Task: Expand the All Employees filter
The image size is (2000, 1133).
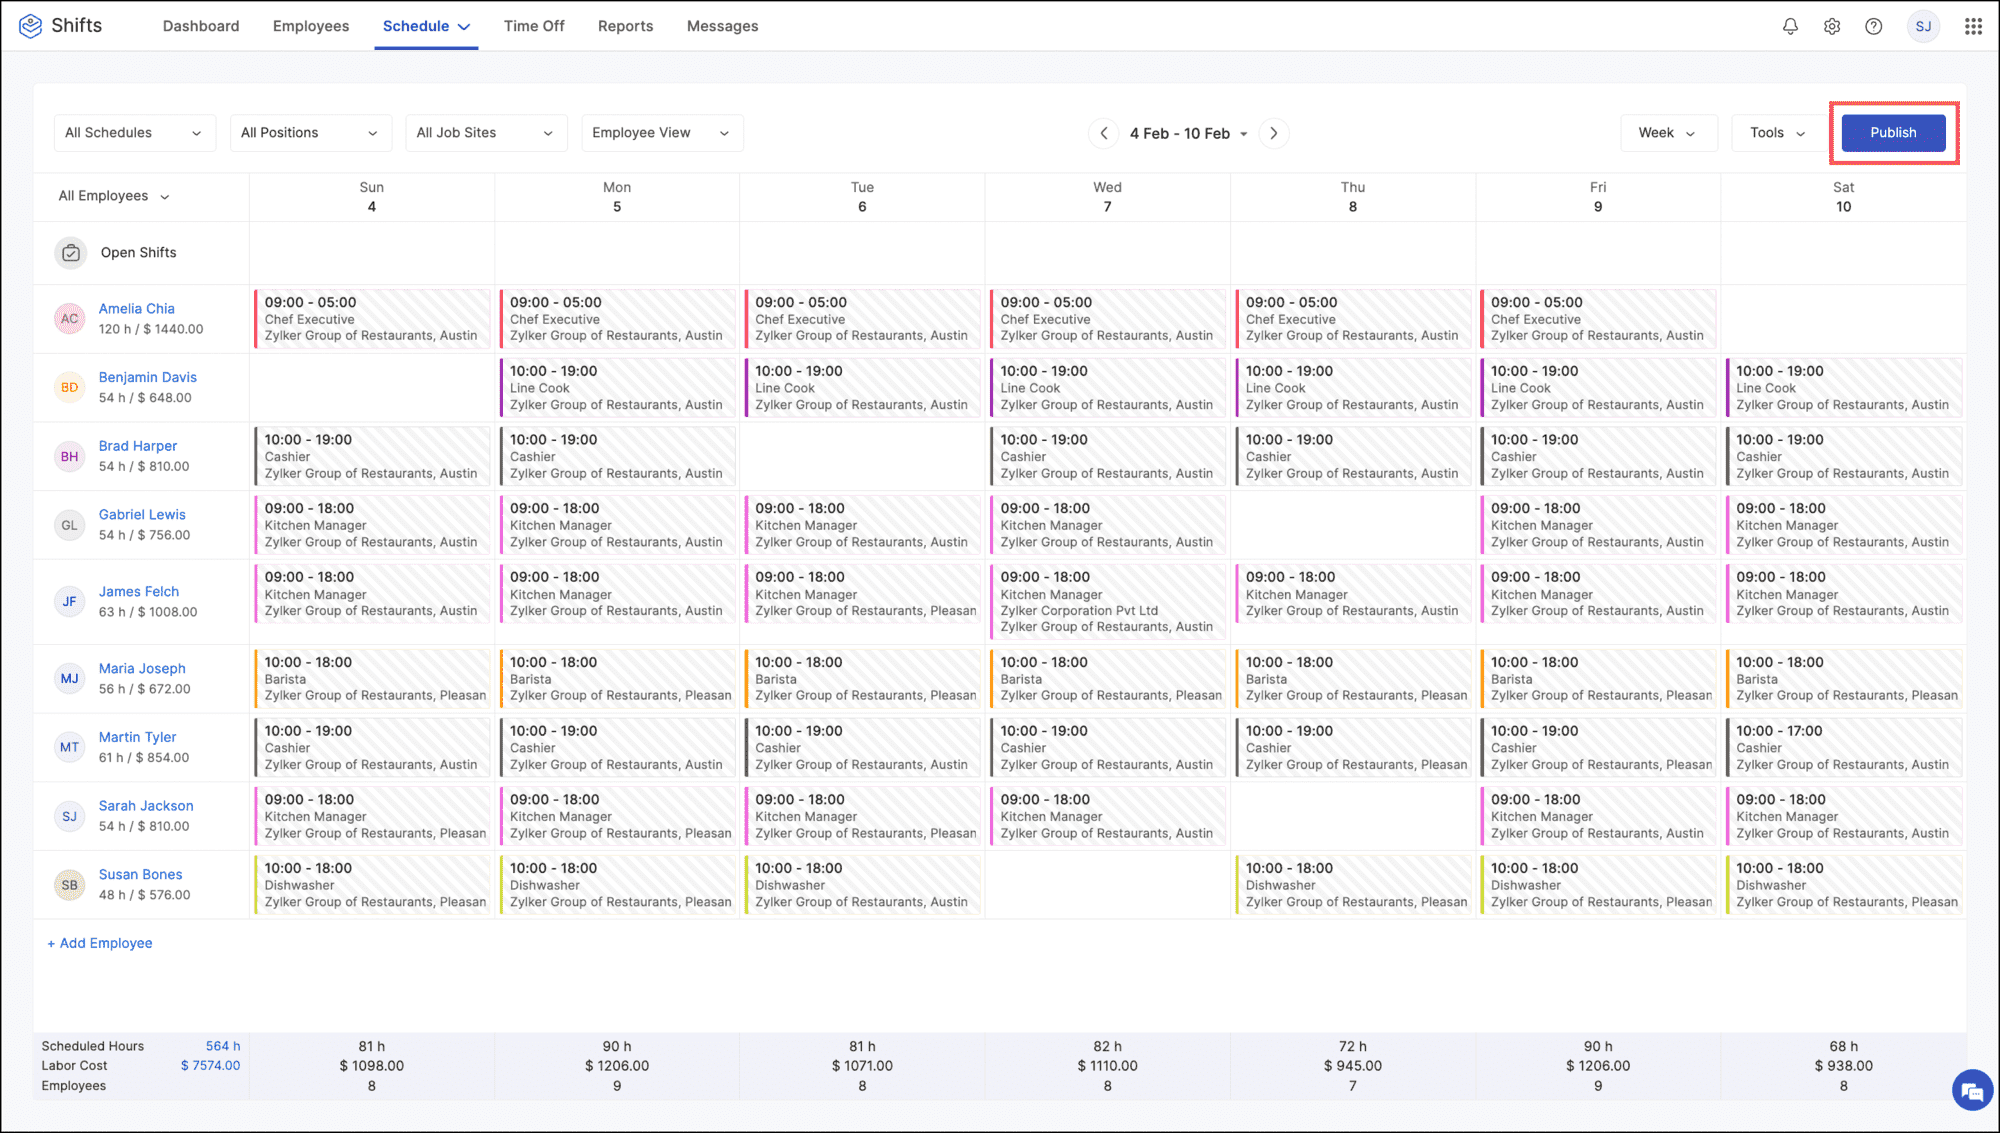Action: [x=113, y=196]
